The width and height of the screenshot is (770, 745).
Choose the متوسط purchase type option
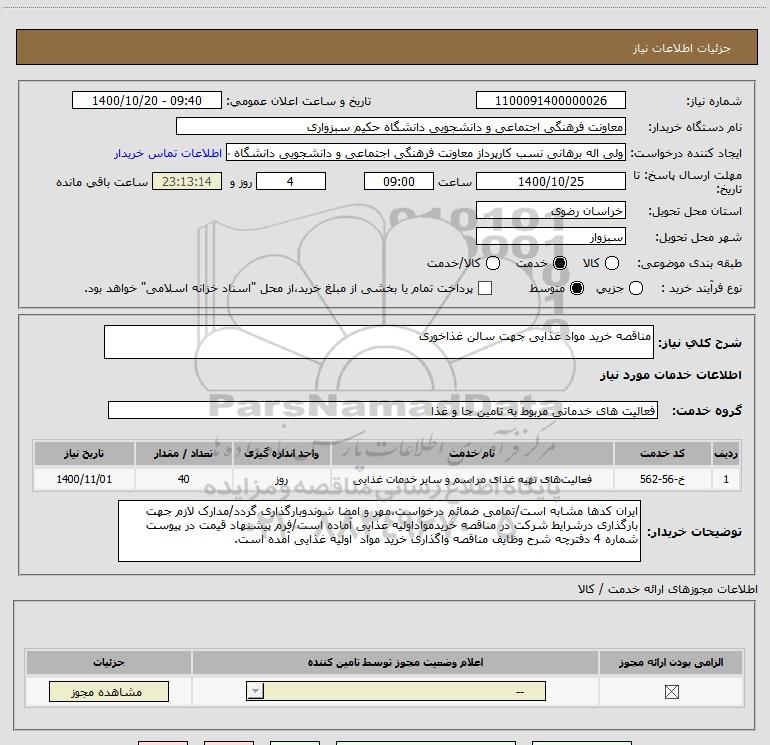(577, 288)
